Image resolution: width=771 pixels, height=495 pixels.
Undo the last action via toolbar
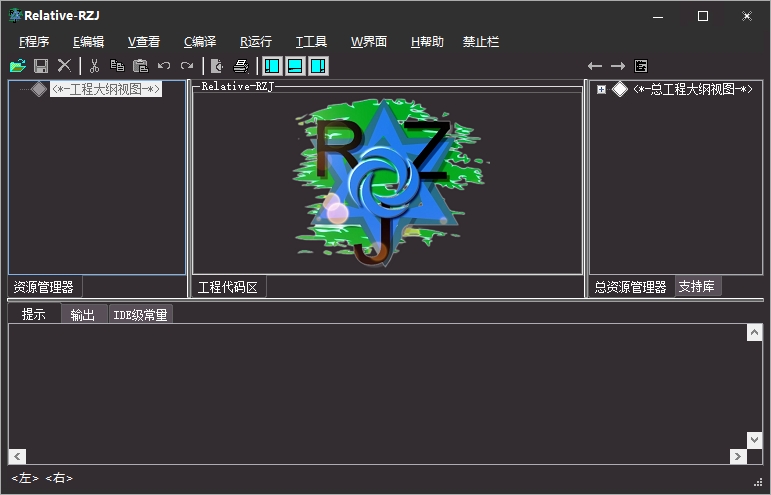tap(164, 65)
